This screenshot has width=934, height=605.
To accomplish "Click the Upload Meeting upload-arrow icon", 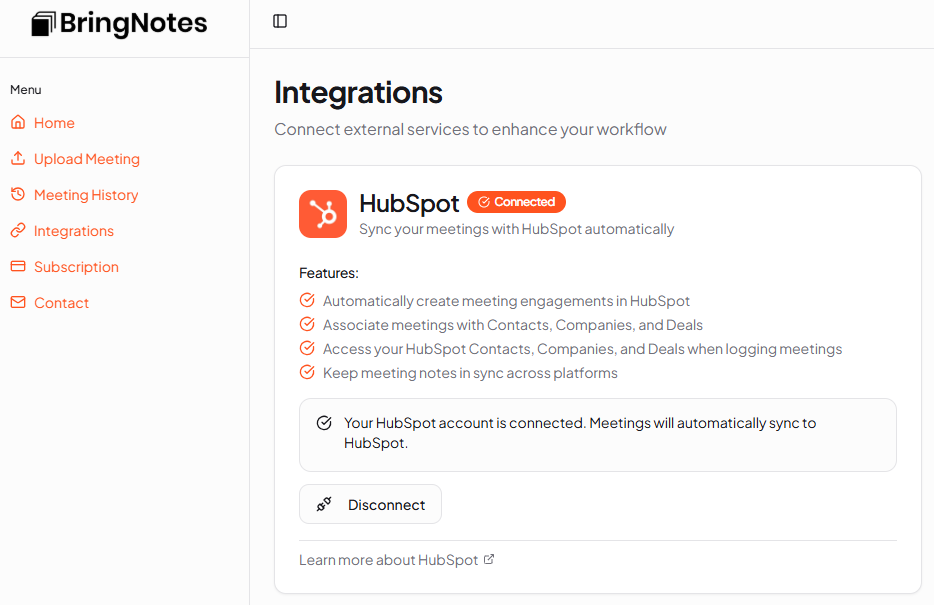I will click(x=17, y=158).
